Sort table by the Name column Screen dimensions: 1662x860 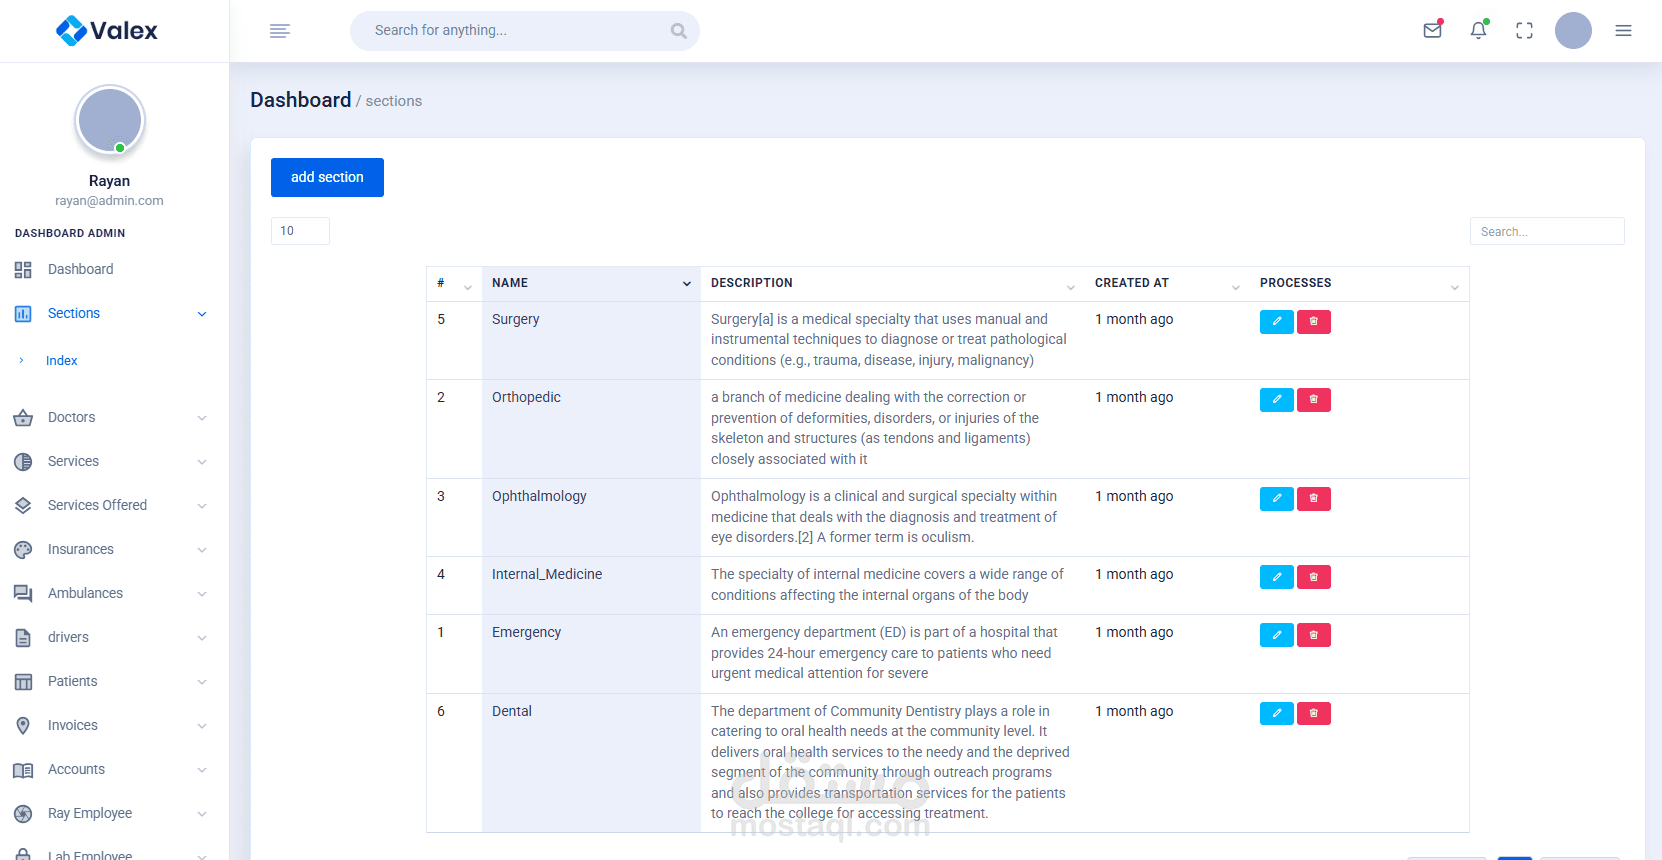click(590, 283)
